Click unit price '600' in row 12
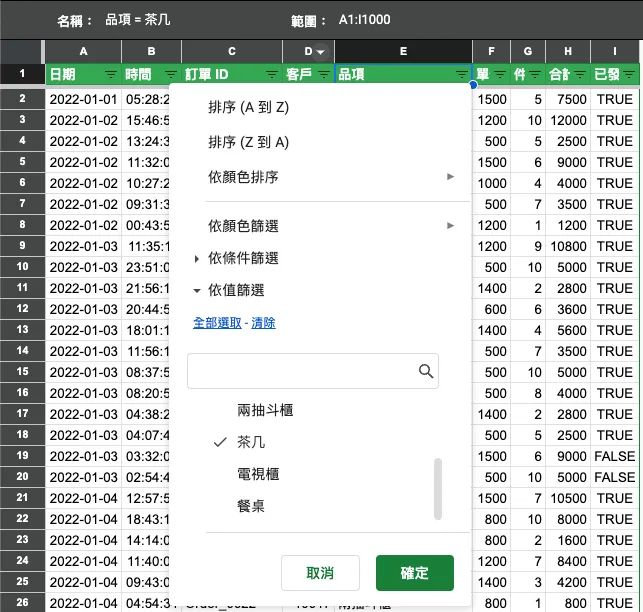 tap(491, 309)
